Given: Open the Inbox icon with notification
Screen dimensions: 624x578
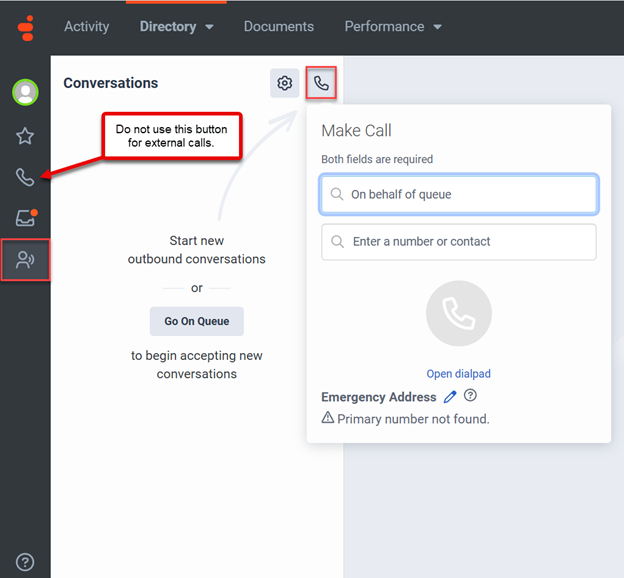Looking at the screenshot, I should [x=25, y=218].
